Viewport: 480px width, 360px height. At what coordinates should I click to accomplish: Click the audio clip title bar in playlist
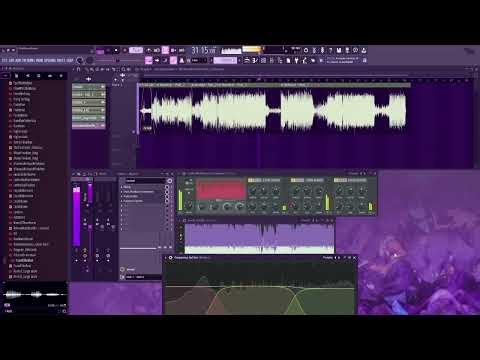tap(275, 86)
